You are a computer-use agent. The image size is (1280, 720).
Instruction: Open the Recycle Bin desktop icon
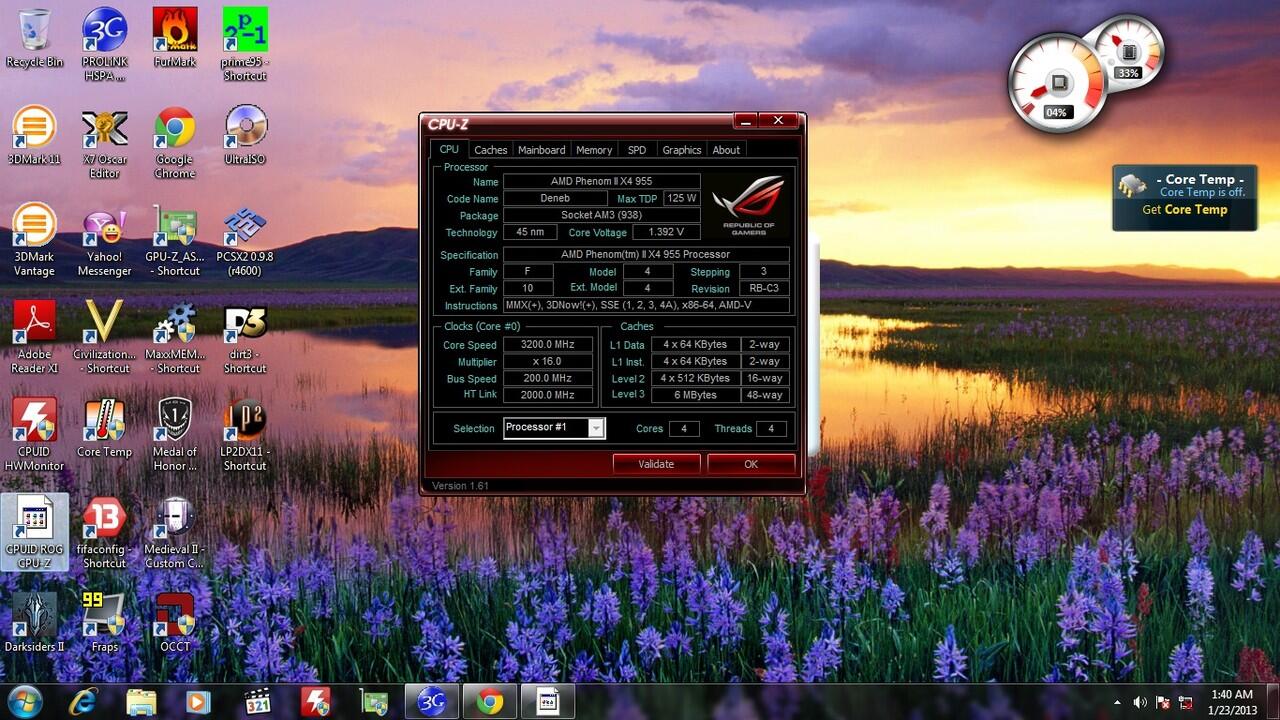(x=34, y=38)
